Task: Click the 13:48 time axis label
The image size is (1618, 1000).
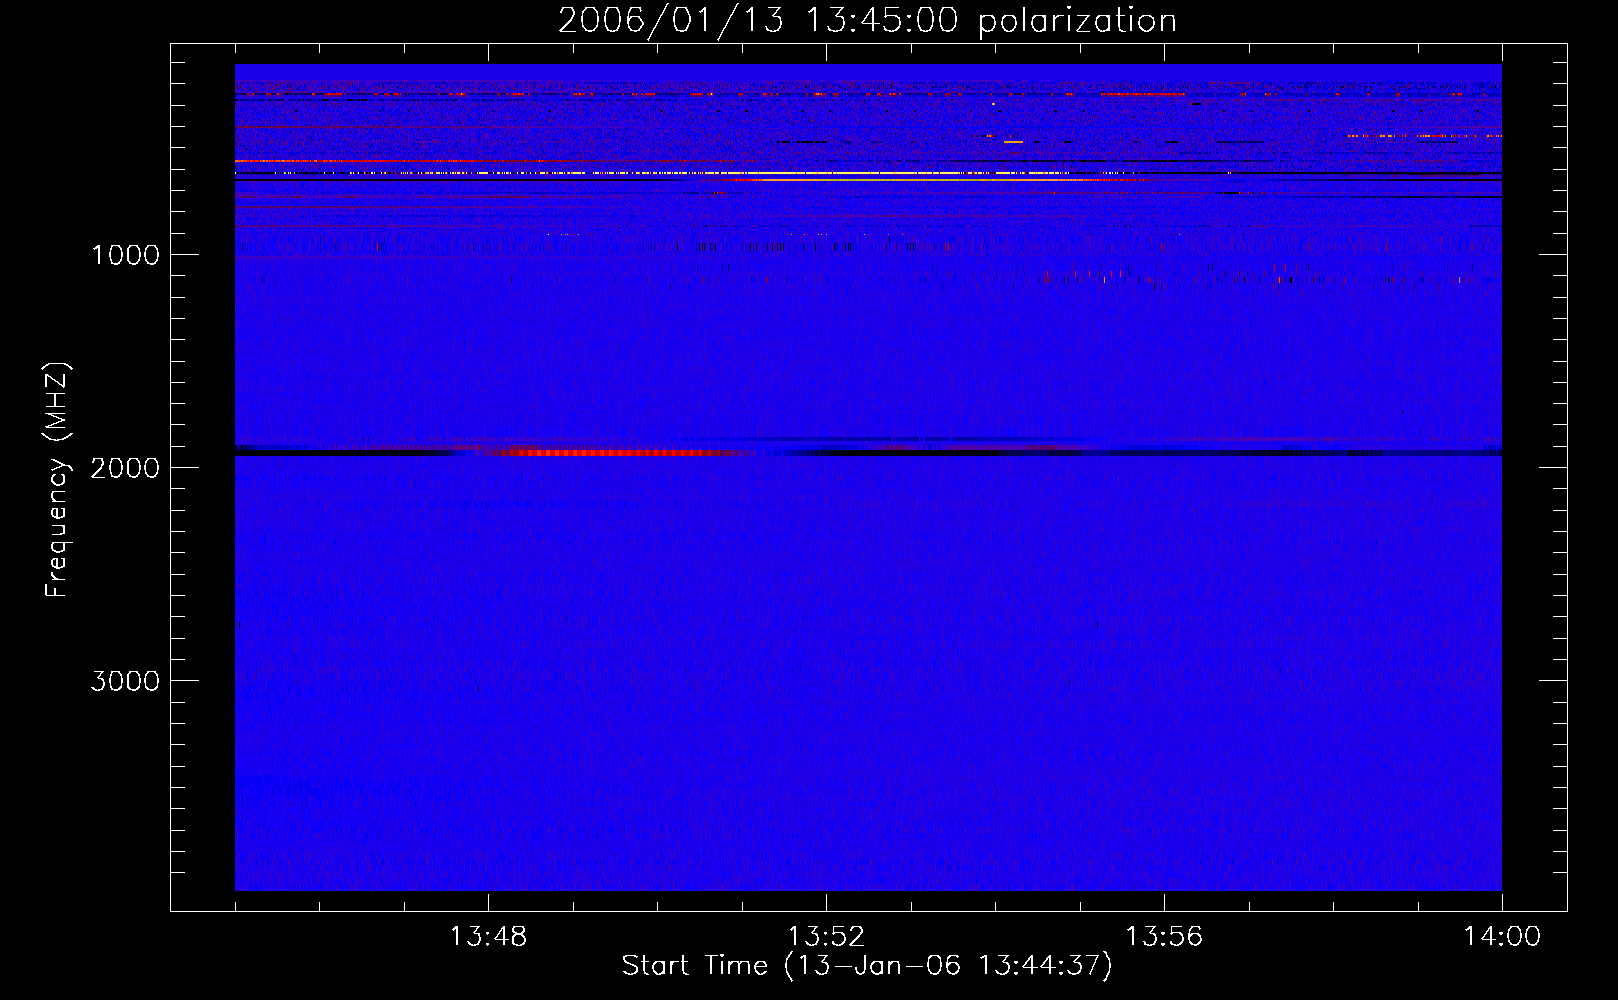Action: click(488, 937)
